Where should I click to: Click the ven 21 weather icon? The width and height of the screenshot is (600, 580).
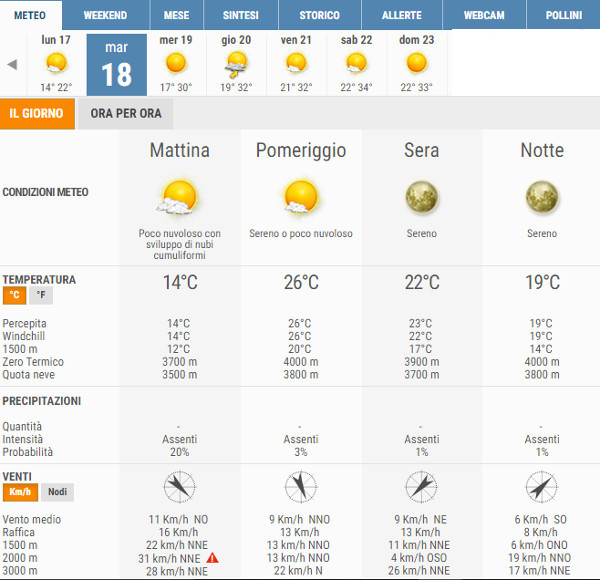point(296,63)
